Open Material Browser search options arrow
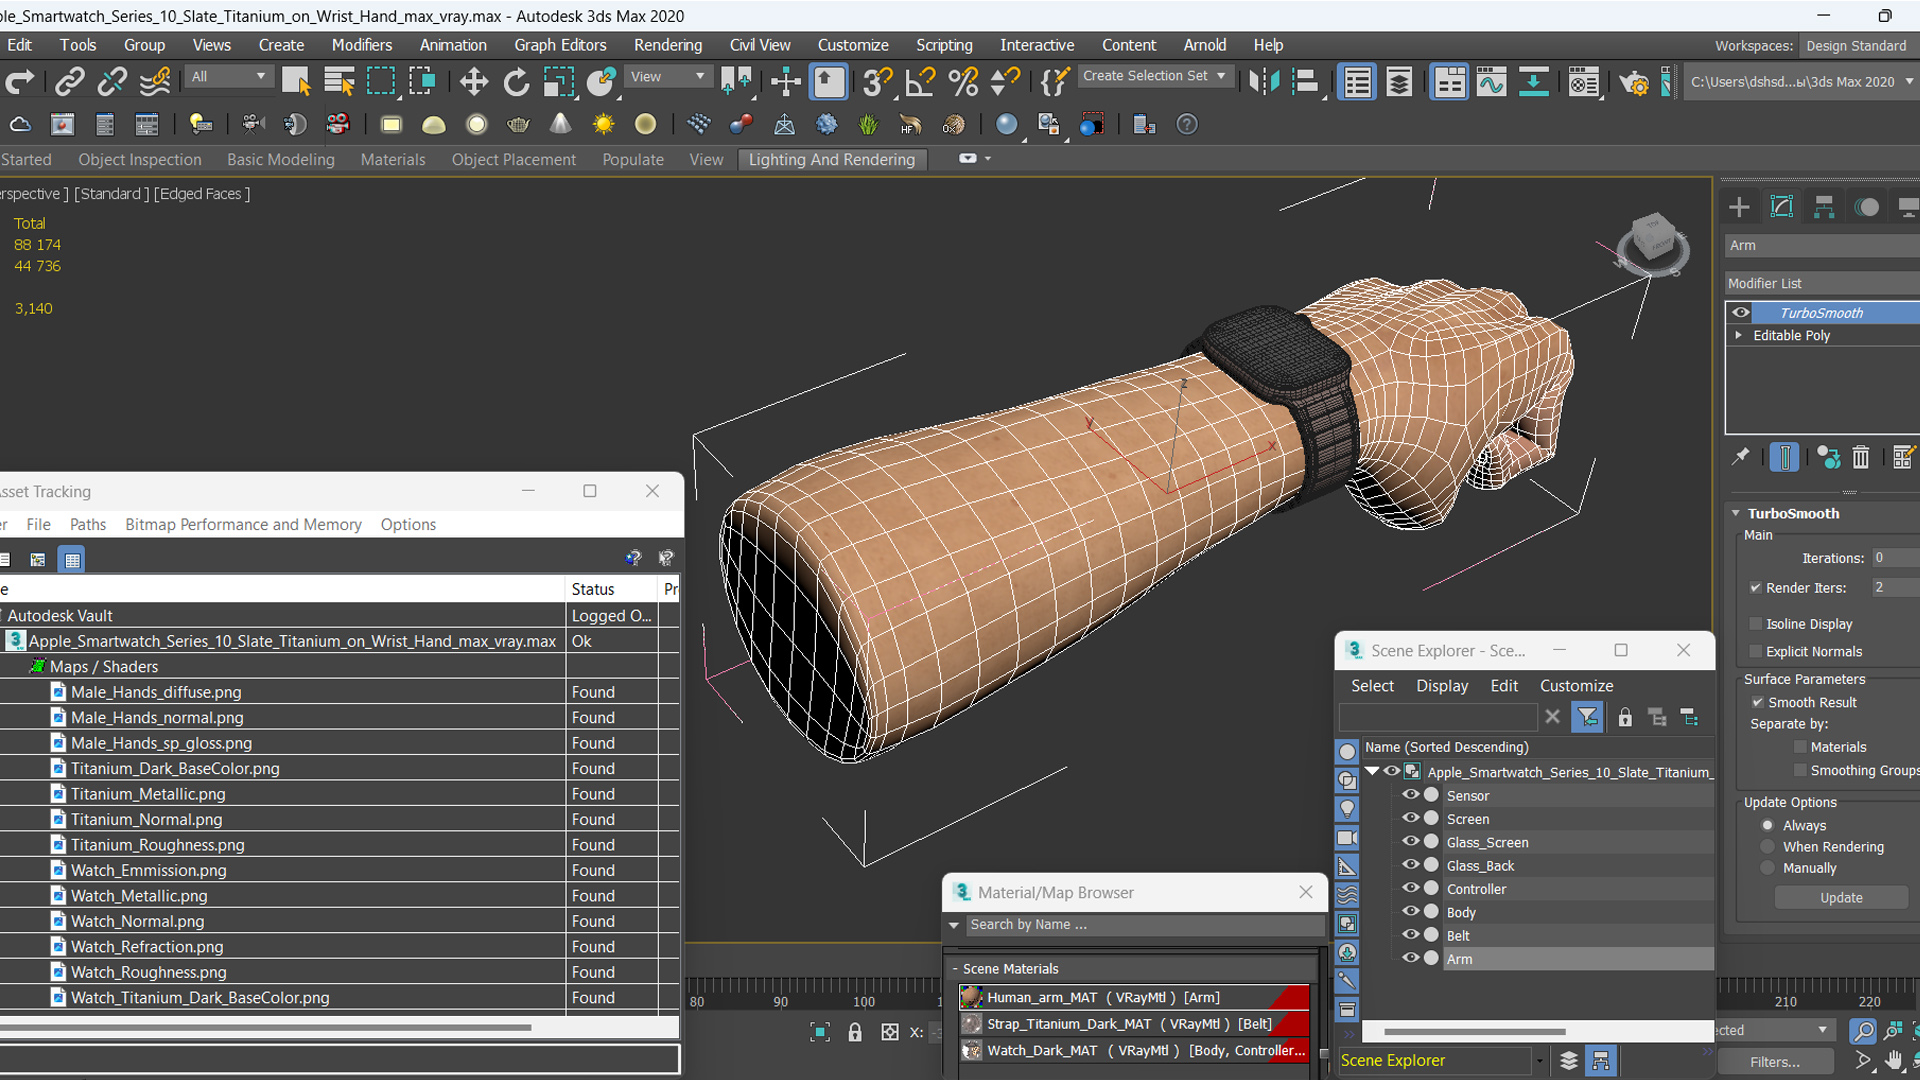Viewport: 1920px width, 1080px height. pos(954,925)
